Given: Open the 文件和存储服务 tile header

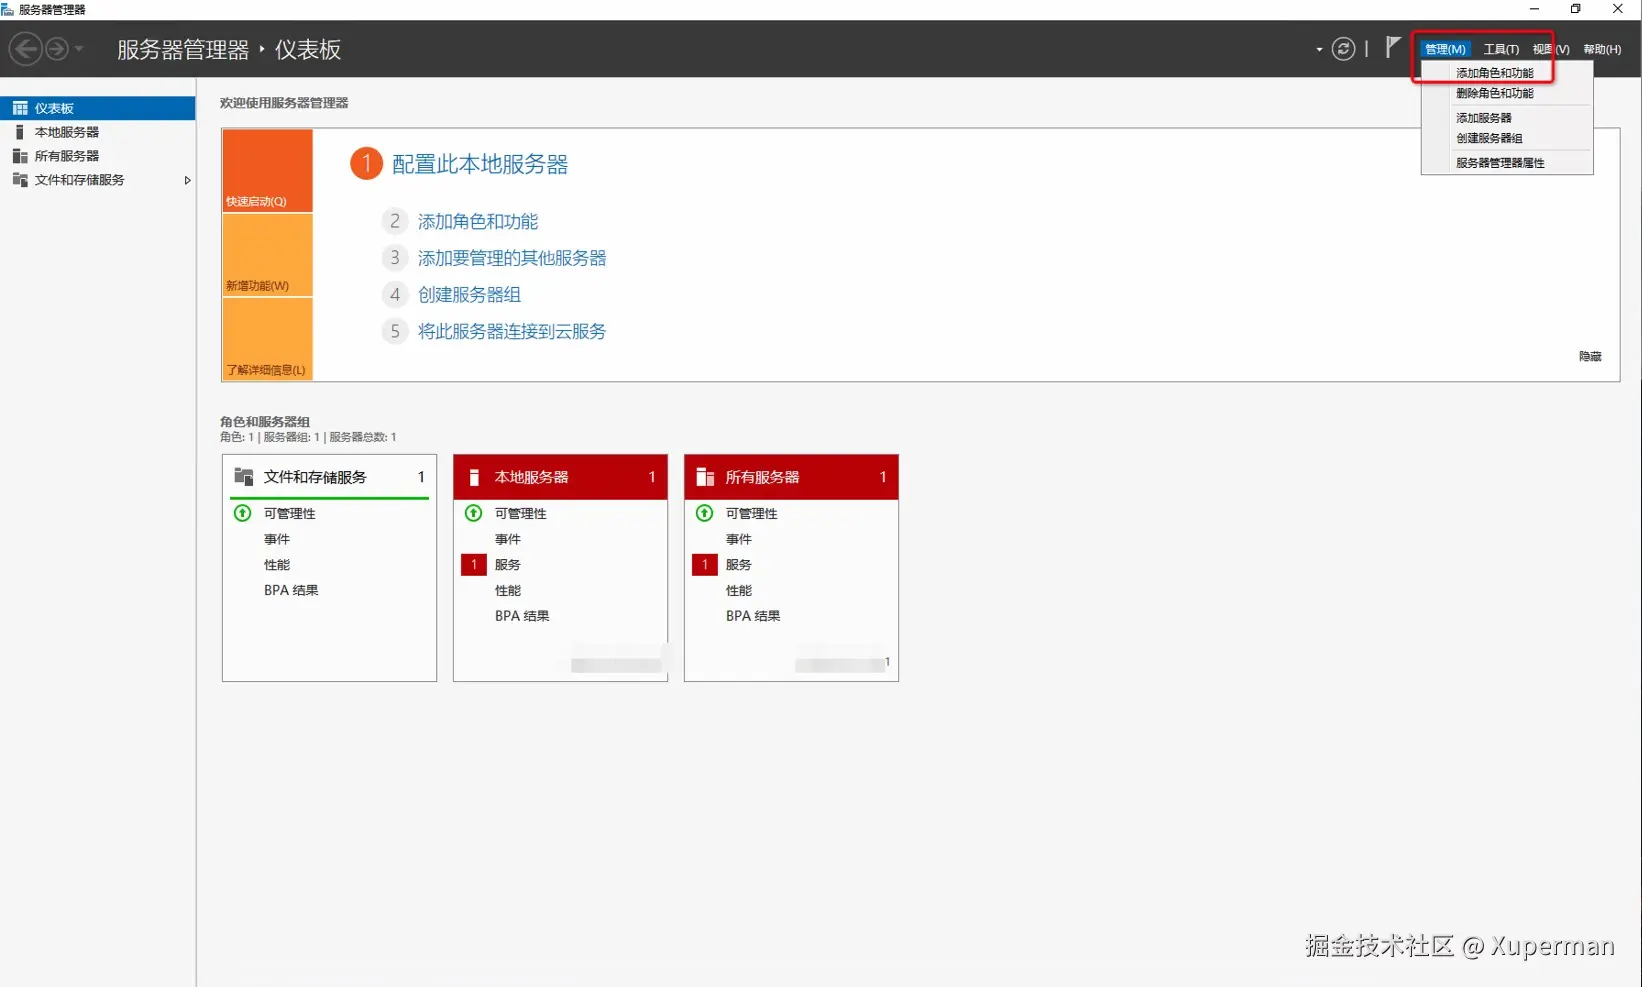Looking at the screenshot, I should (329, 477).
